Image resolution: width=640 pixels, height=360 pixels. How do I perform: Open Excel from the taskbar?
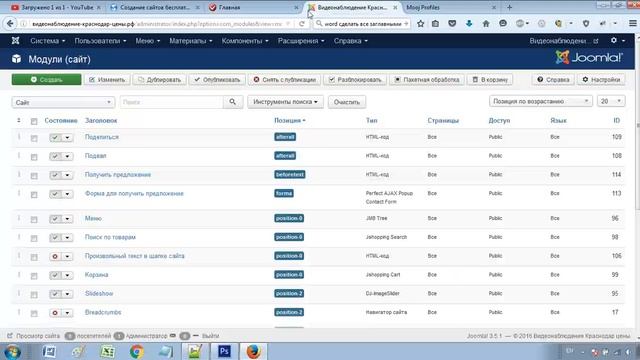tap(107, 351)
